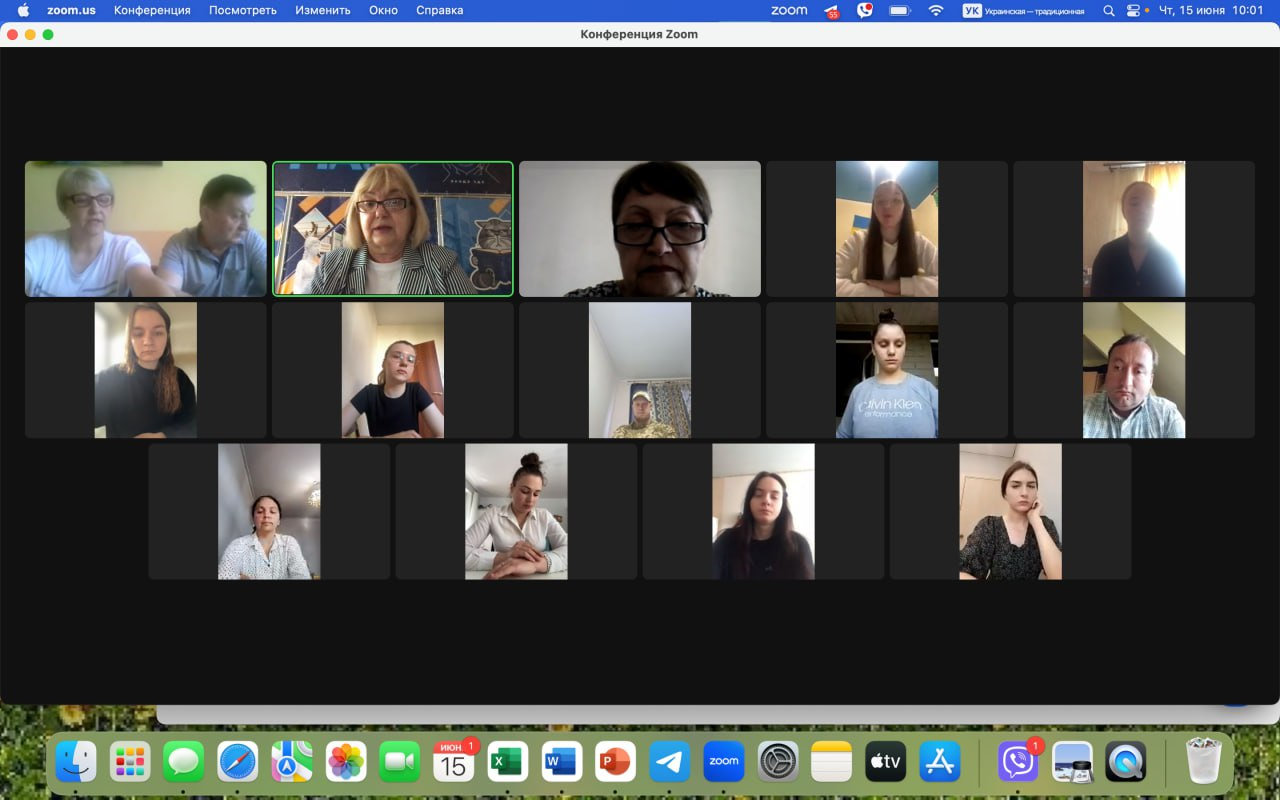Screen dimensions: 1280x800
Task: Show battery status from the menu bar
Action: click(x=899, y=10)
